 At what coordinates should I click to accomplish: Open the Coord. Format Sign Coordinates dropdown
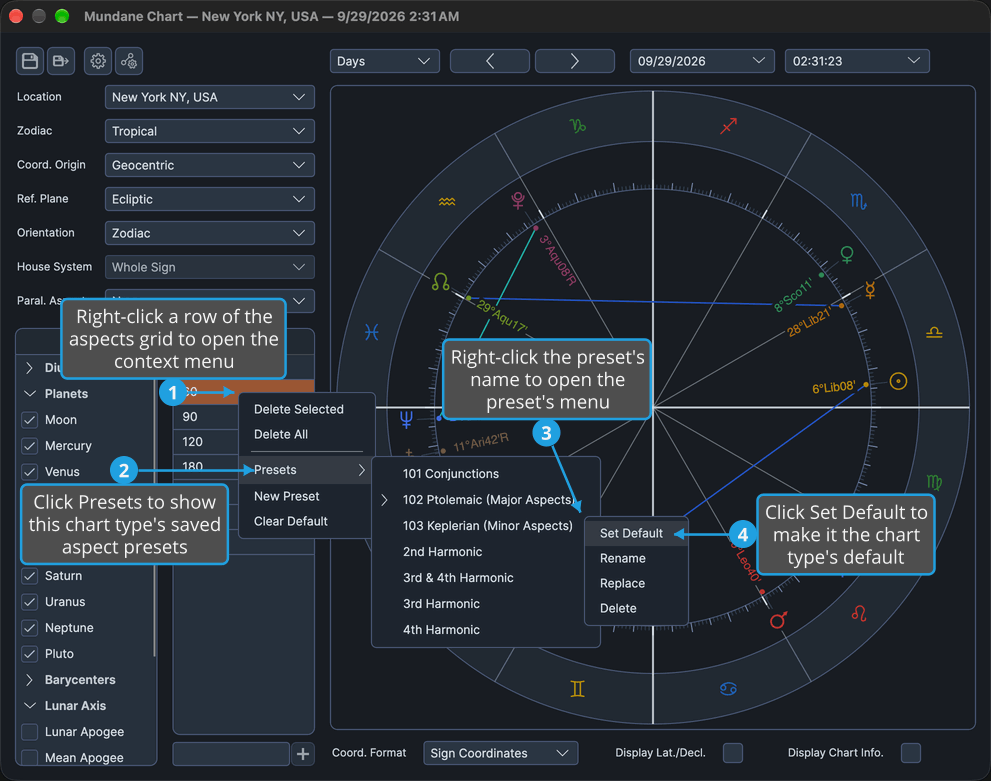500,753
